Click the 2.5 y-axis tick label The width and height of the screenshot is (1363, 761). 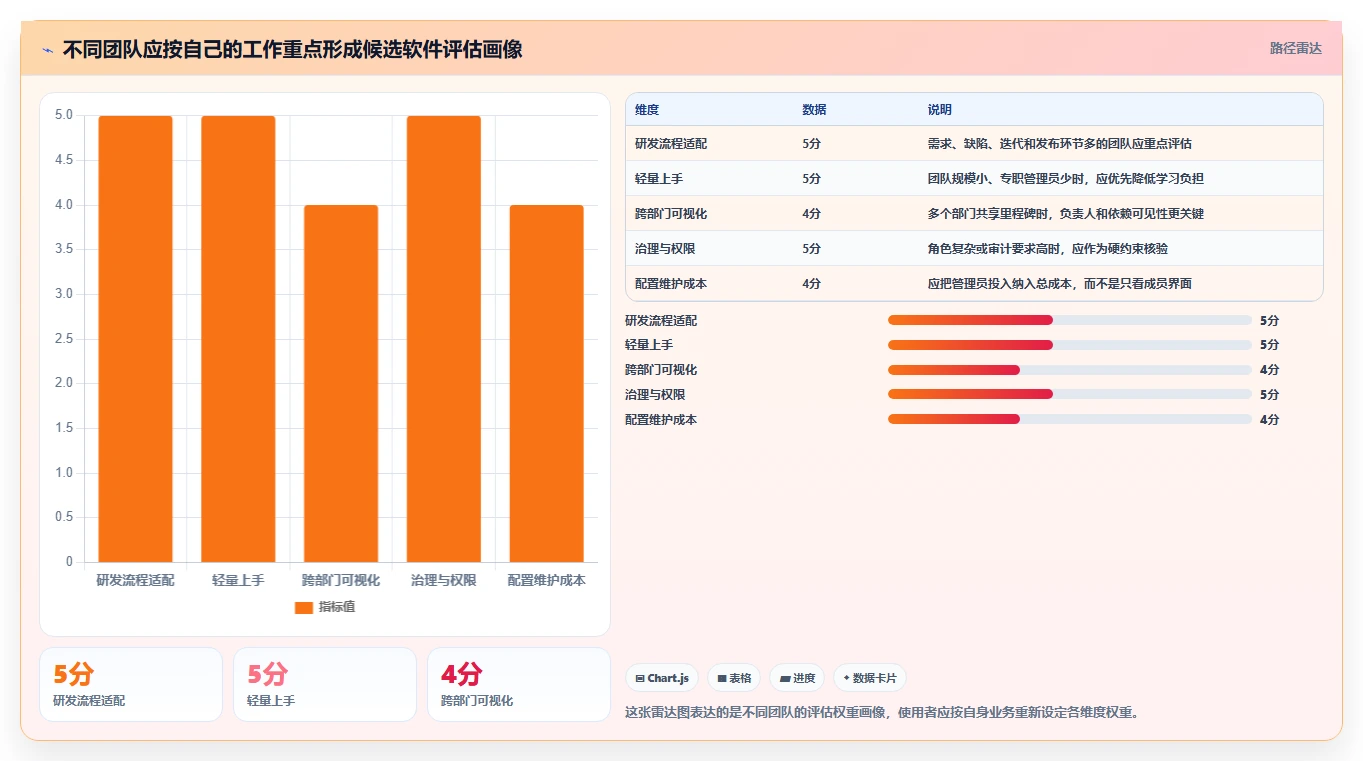pyautogui.click(x=64, y=339)
